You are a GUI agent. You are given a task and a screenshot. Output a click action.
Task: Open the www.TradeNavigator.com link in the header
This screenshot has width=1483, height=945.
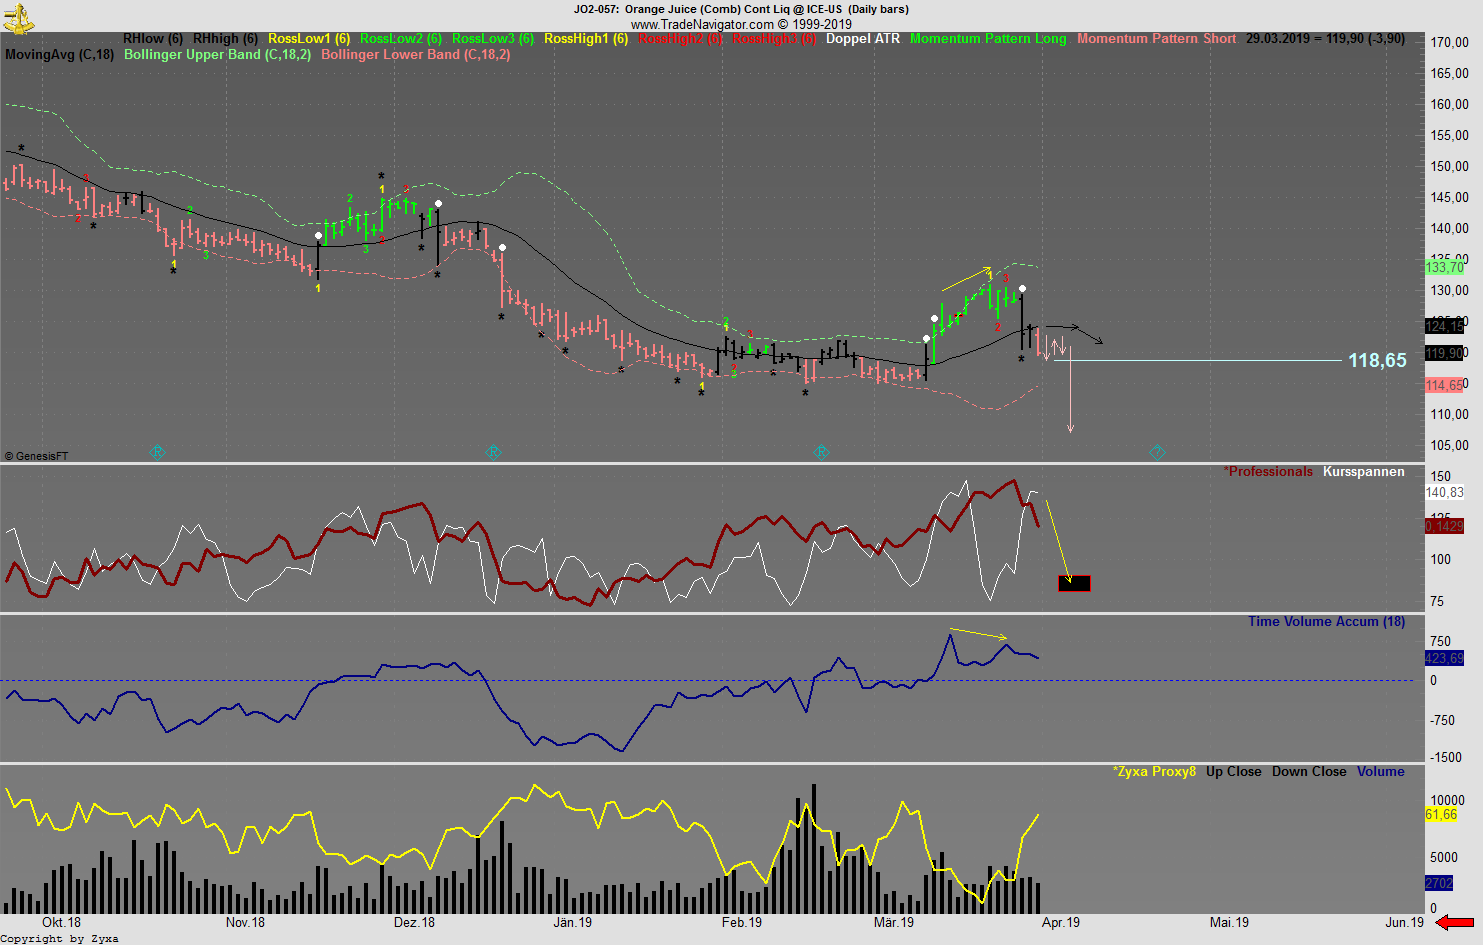pos(702,24)
